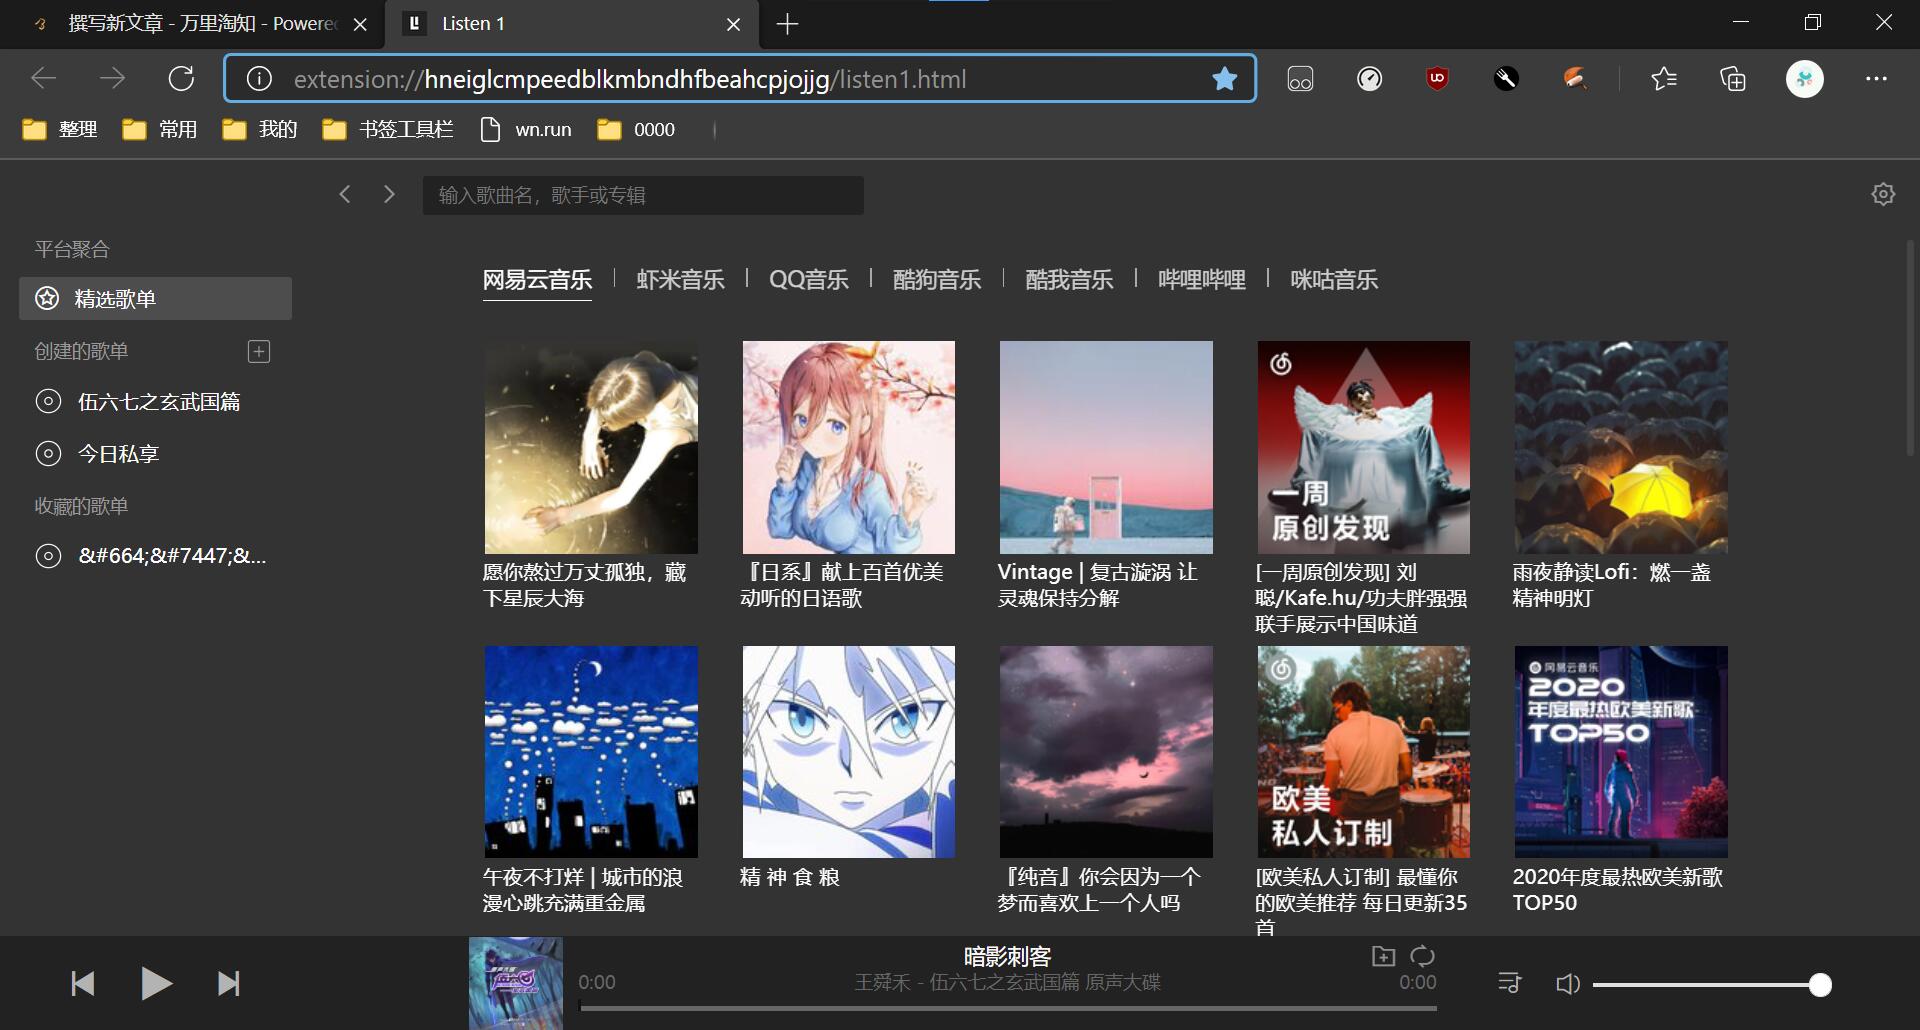
Task: Reload the page with browser refresh
Action: [x=181, y=78]
